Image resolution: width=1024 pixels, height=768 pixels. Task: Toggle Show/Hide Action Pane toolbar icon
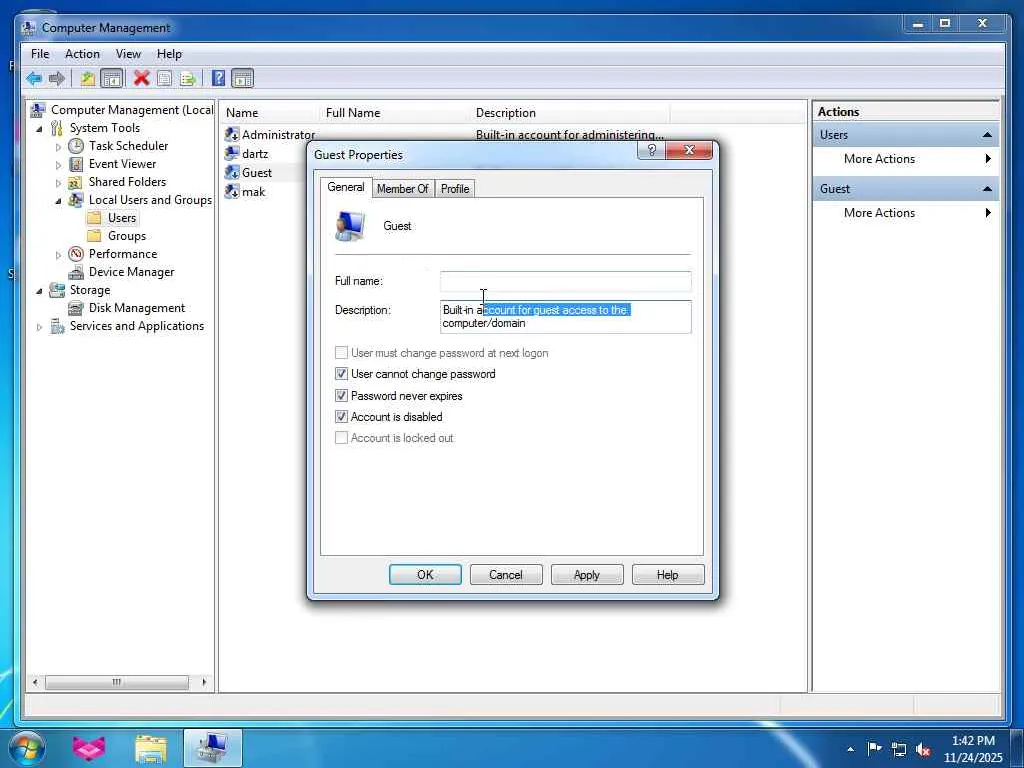(242, 79)
